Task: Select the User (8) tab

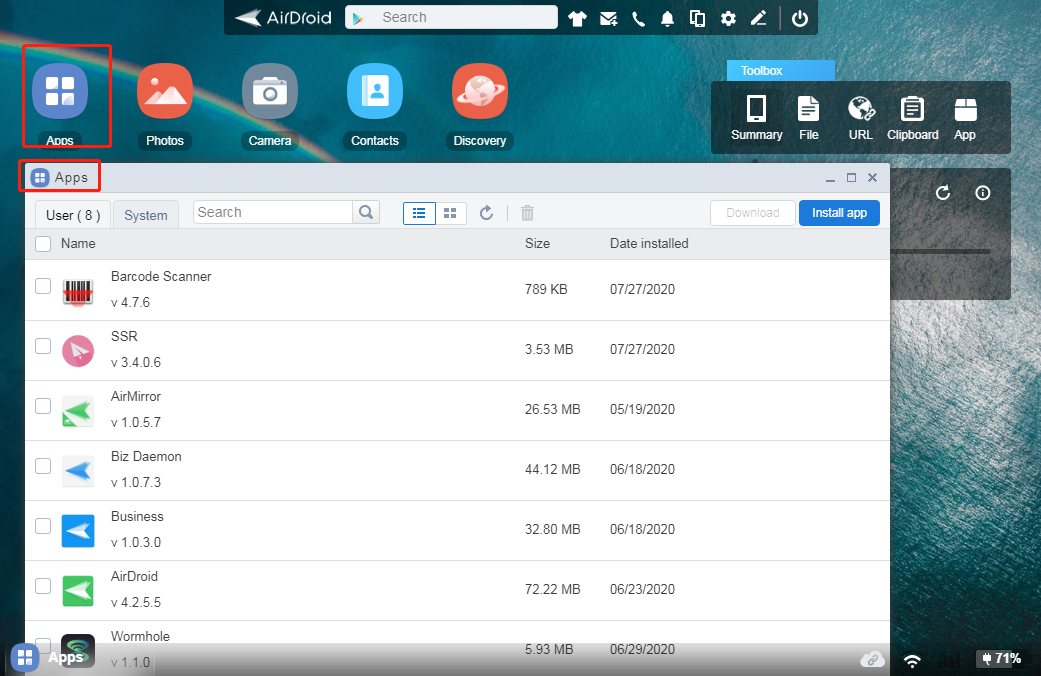Action: tap(73, 215)
